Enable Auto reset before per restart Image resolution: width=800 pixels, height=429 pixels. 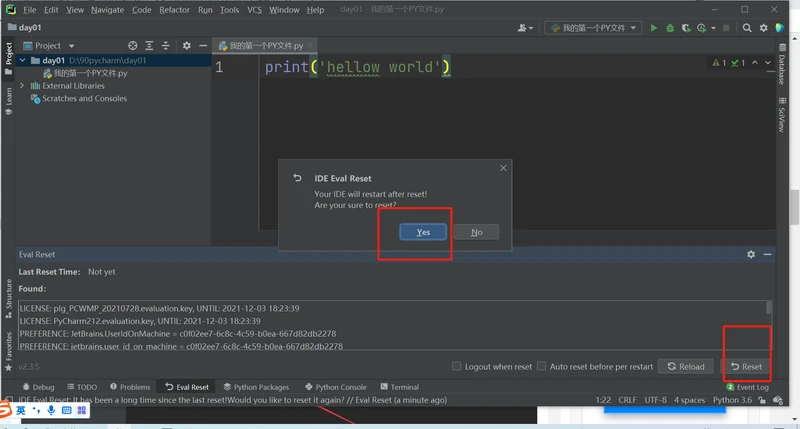[542, 367]
